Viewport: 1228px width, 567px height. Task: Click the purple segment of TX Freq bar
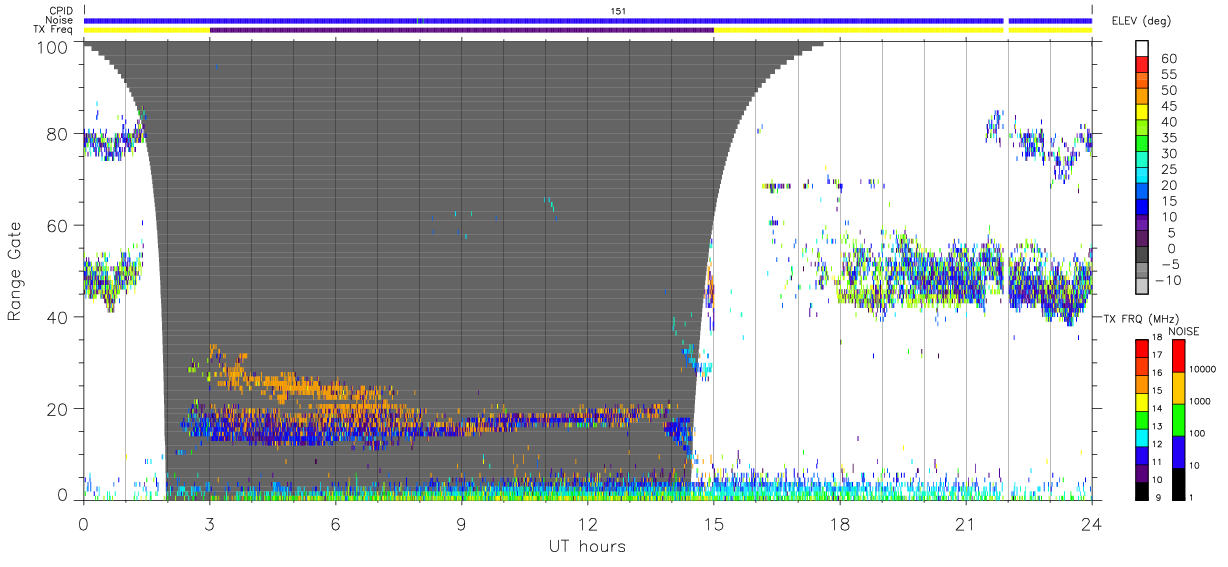pyautogui.click(x=462, y=30)
